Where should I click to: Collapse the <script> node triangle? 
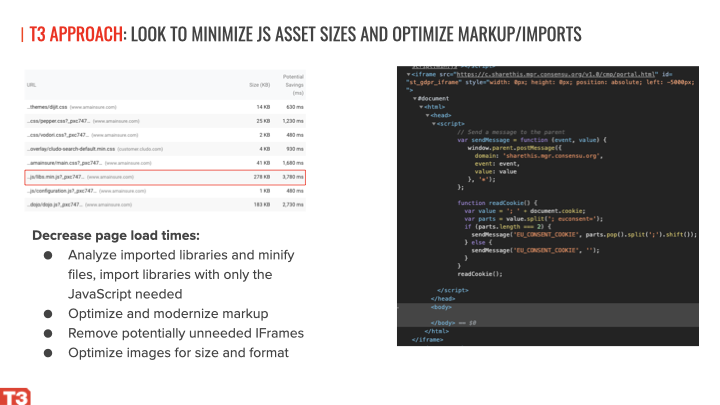click(434, 124)
